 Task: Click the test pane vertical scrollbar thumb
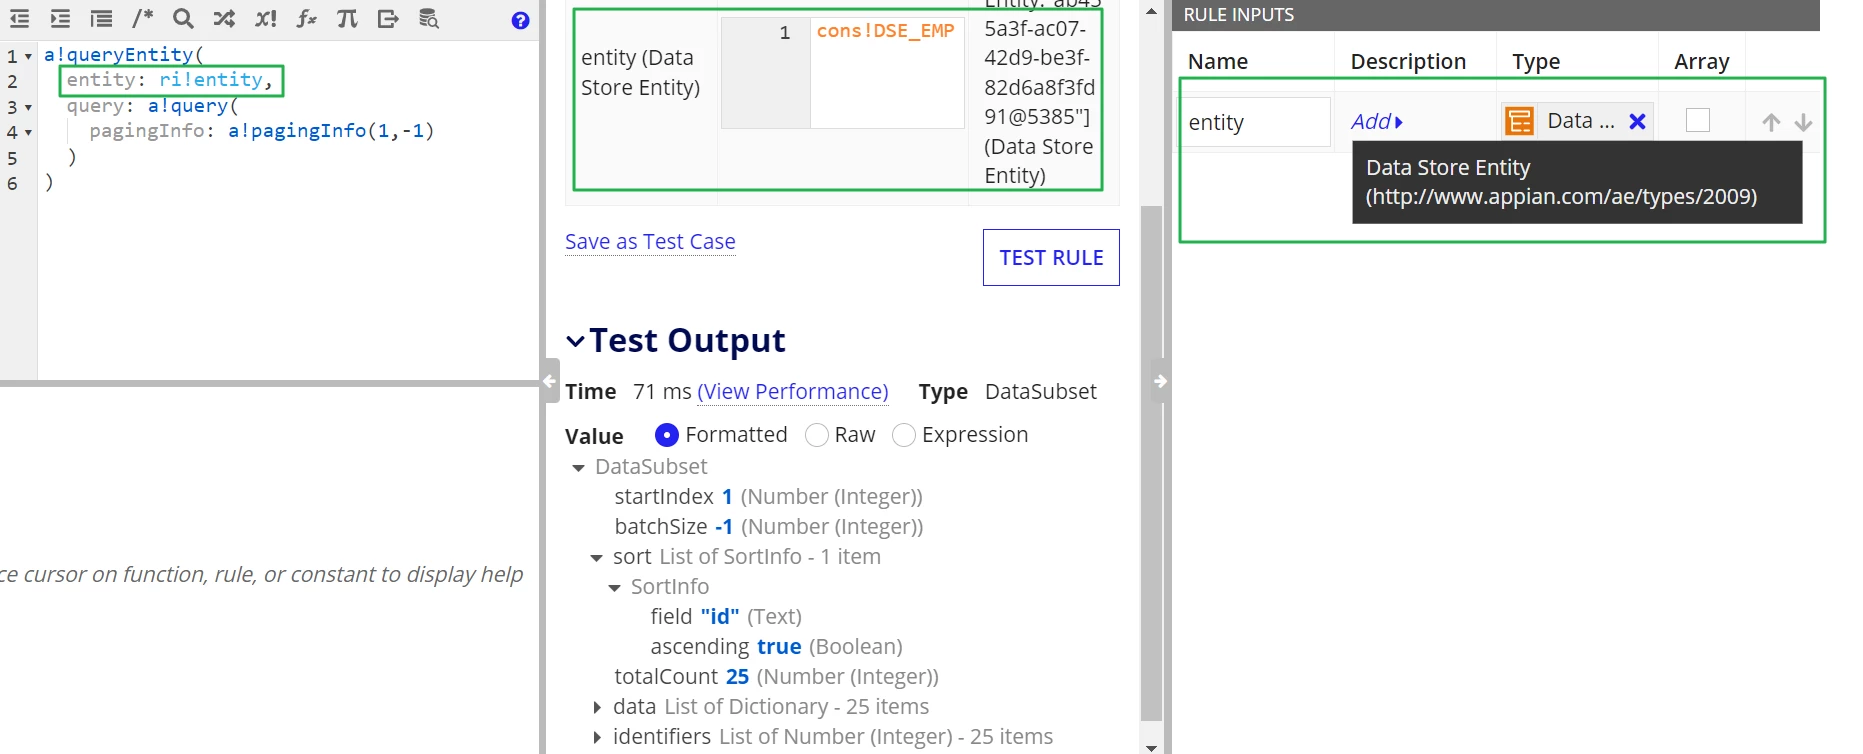click(x=1151, y=463)
